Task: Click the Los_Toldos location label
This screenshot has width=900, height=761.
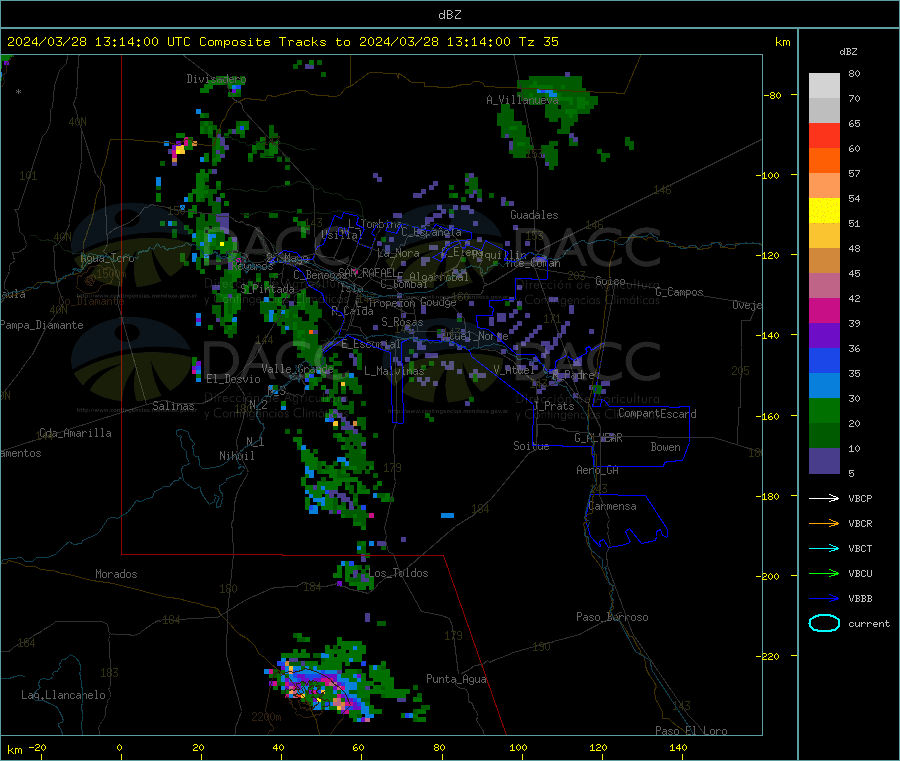Action: coord(398,573)
